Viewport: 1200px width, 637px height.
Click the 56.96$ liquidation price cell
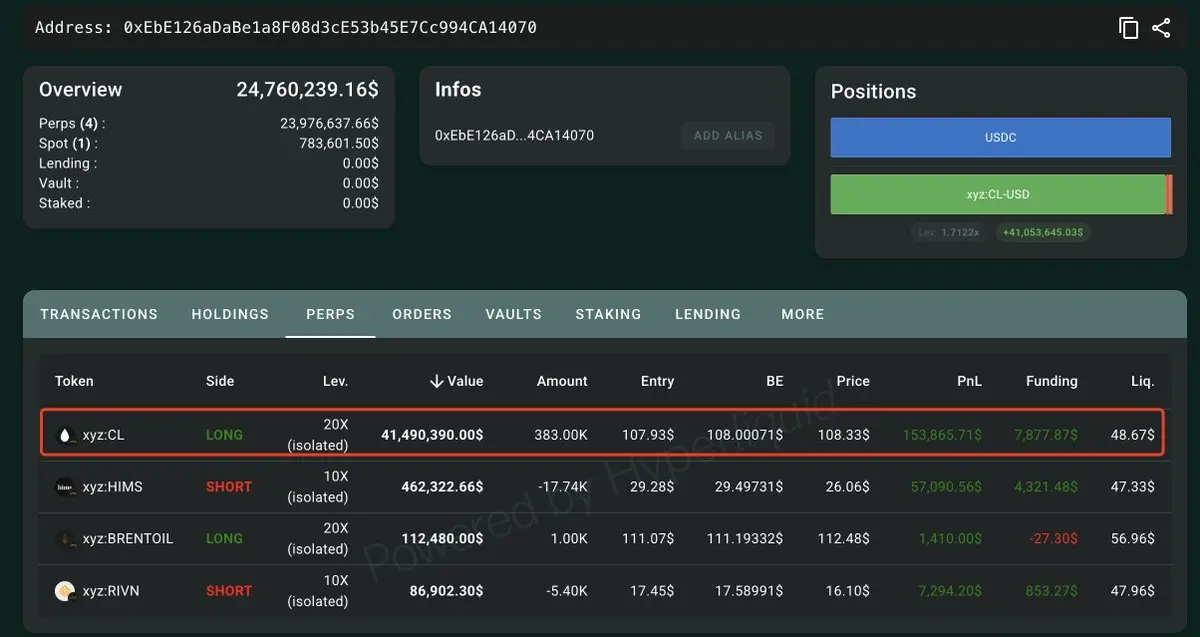click(x=1132, y=539)
